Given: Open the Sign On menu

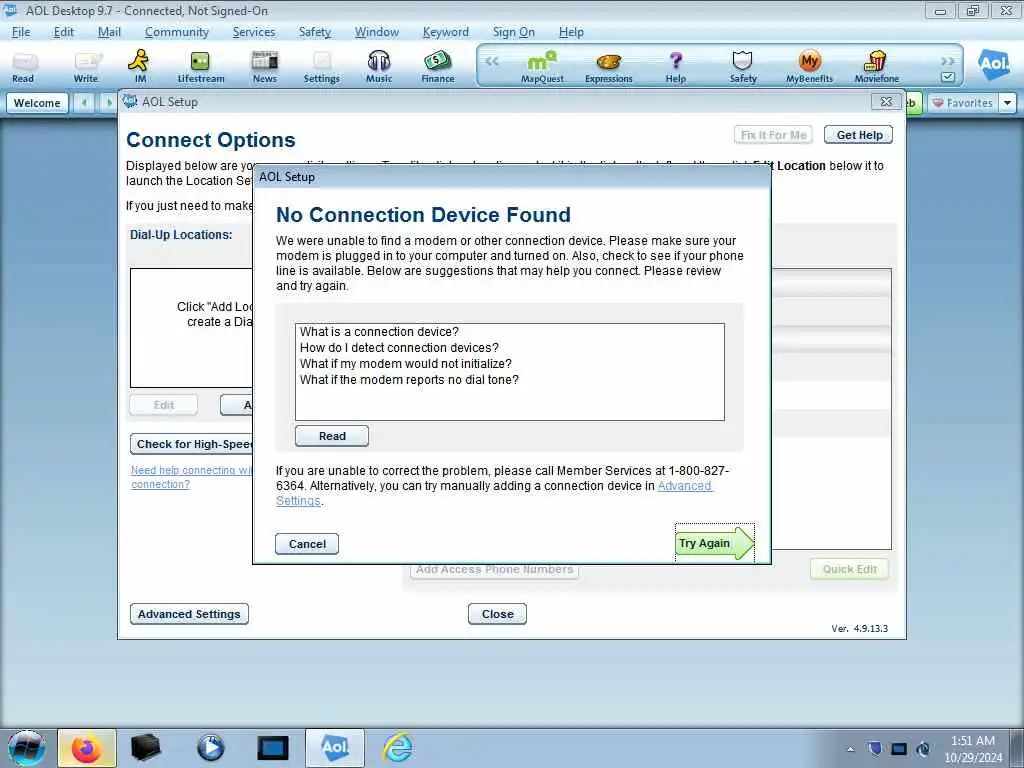Looking at the screenshot, I should pyautogui.click(x=514, y=32).
